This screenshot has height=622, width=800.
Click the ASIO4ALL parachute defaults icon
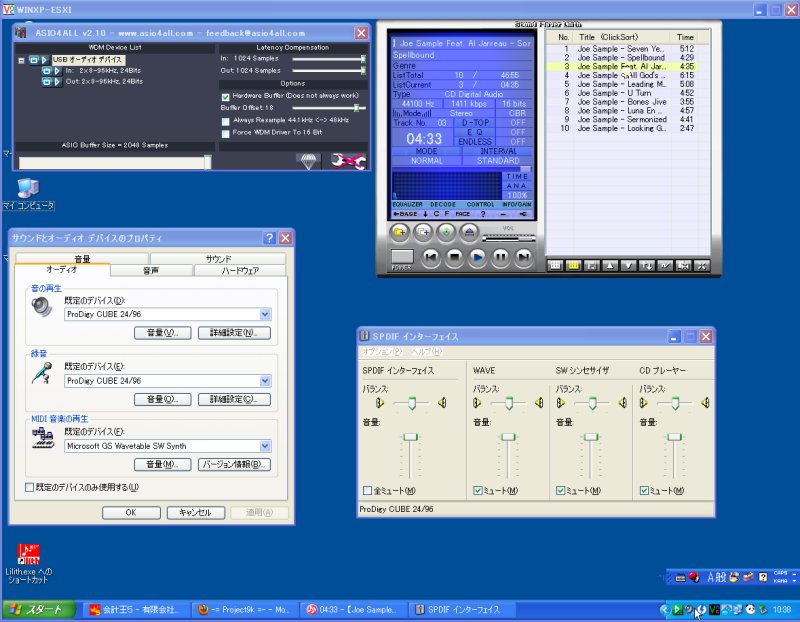[x=308, y=161]
